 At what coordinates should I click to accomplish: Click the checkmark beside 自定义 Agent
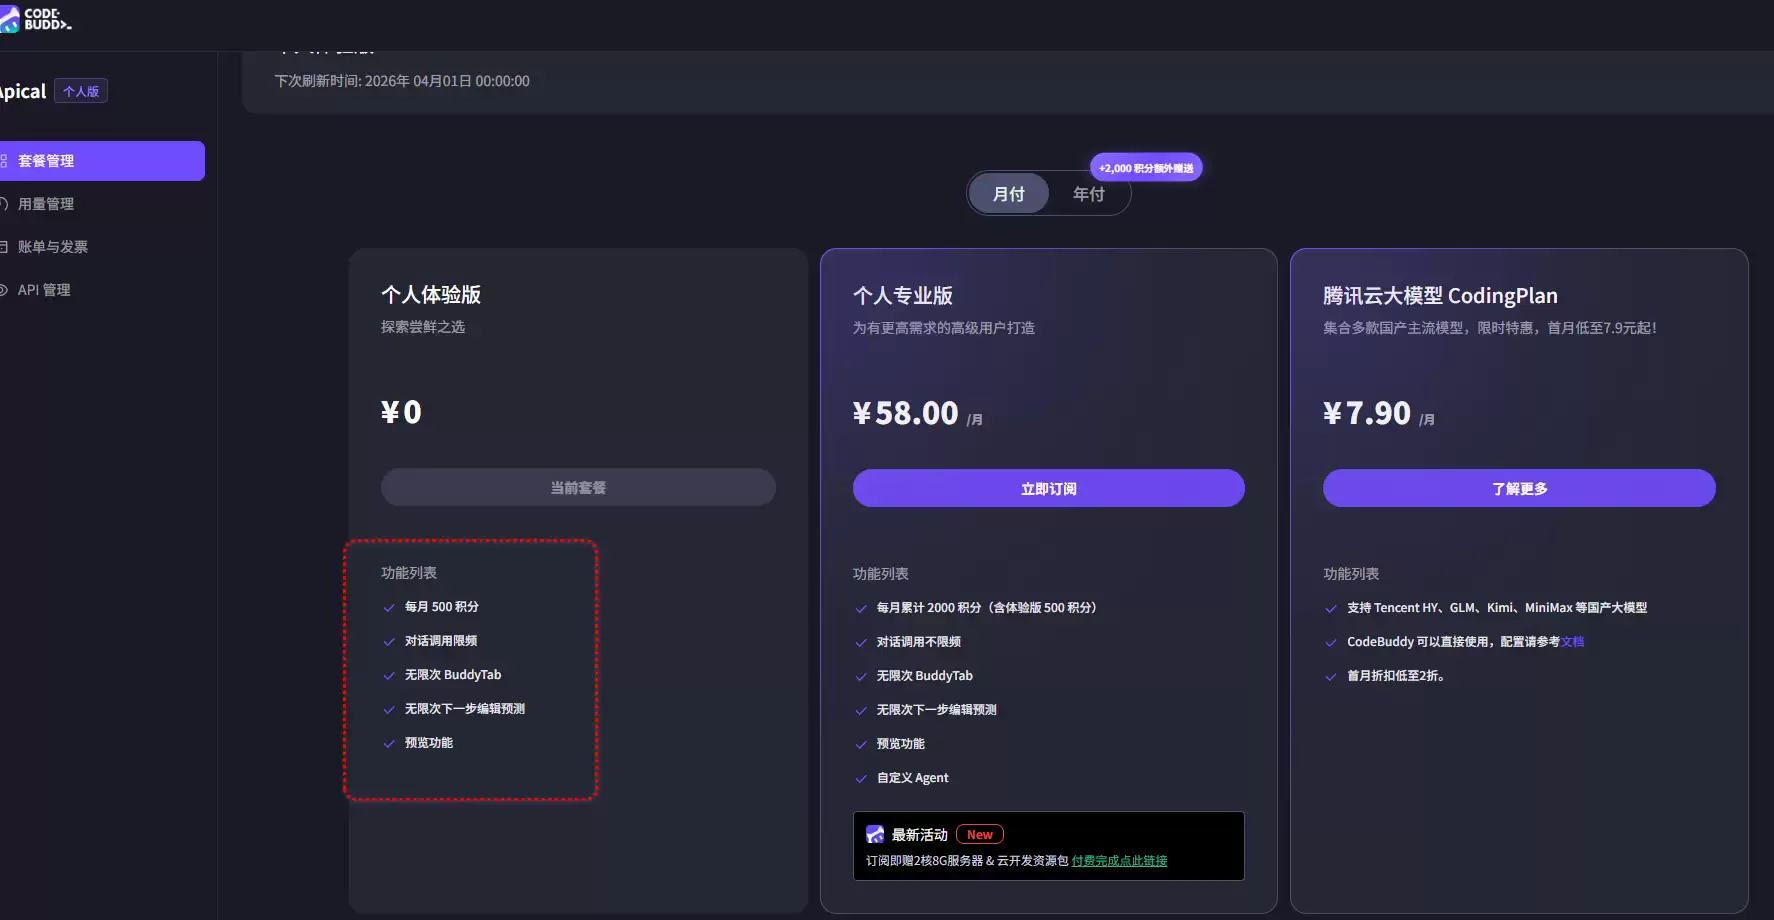coord(860,778)
